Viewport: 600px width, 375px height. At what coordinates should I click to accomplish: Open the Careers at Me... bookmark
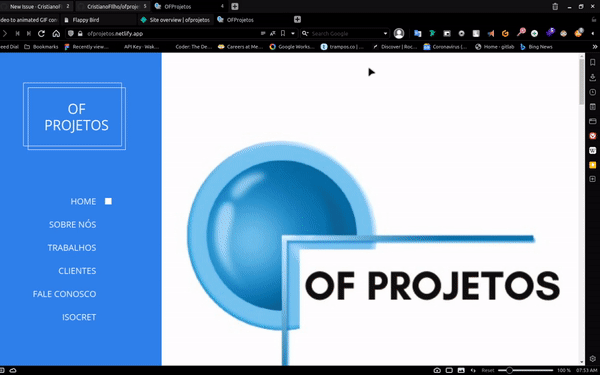(240, 47)
